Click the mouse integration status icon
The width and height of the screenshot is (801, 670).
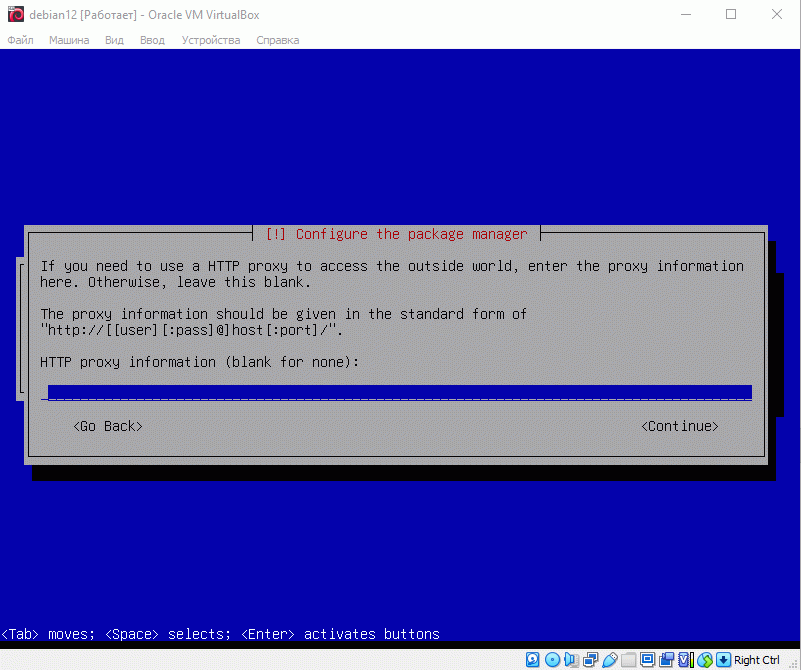click(704, 660)
